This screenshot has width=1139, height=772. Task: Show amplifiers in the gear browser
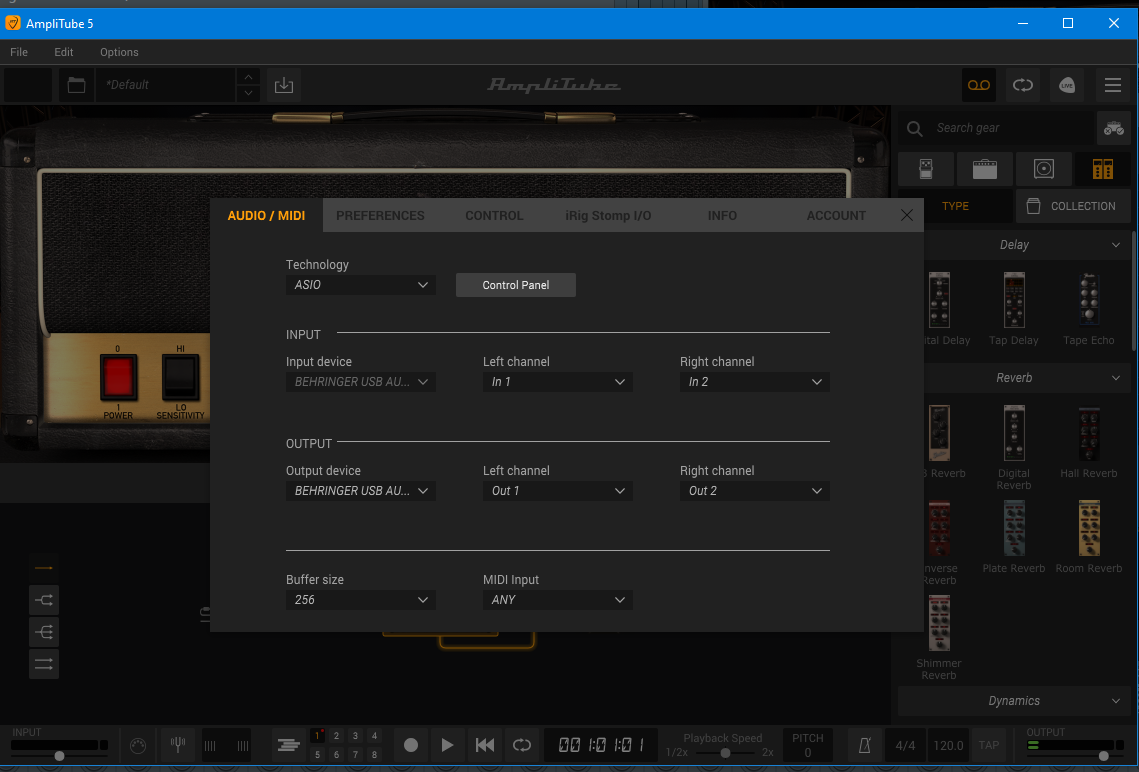pos(985,169)
